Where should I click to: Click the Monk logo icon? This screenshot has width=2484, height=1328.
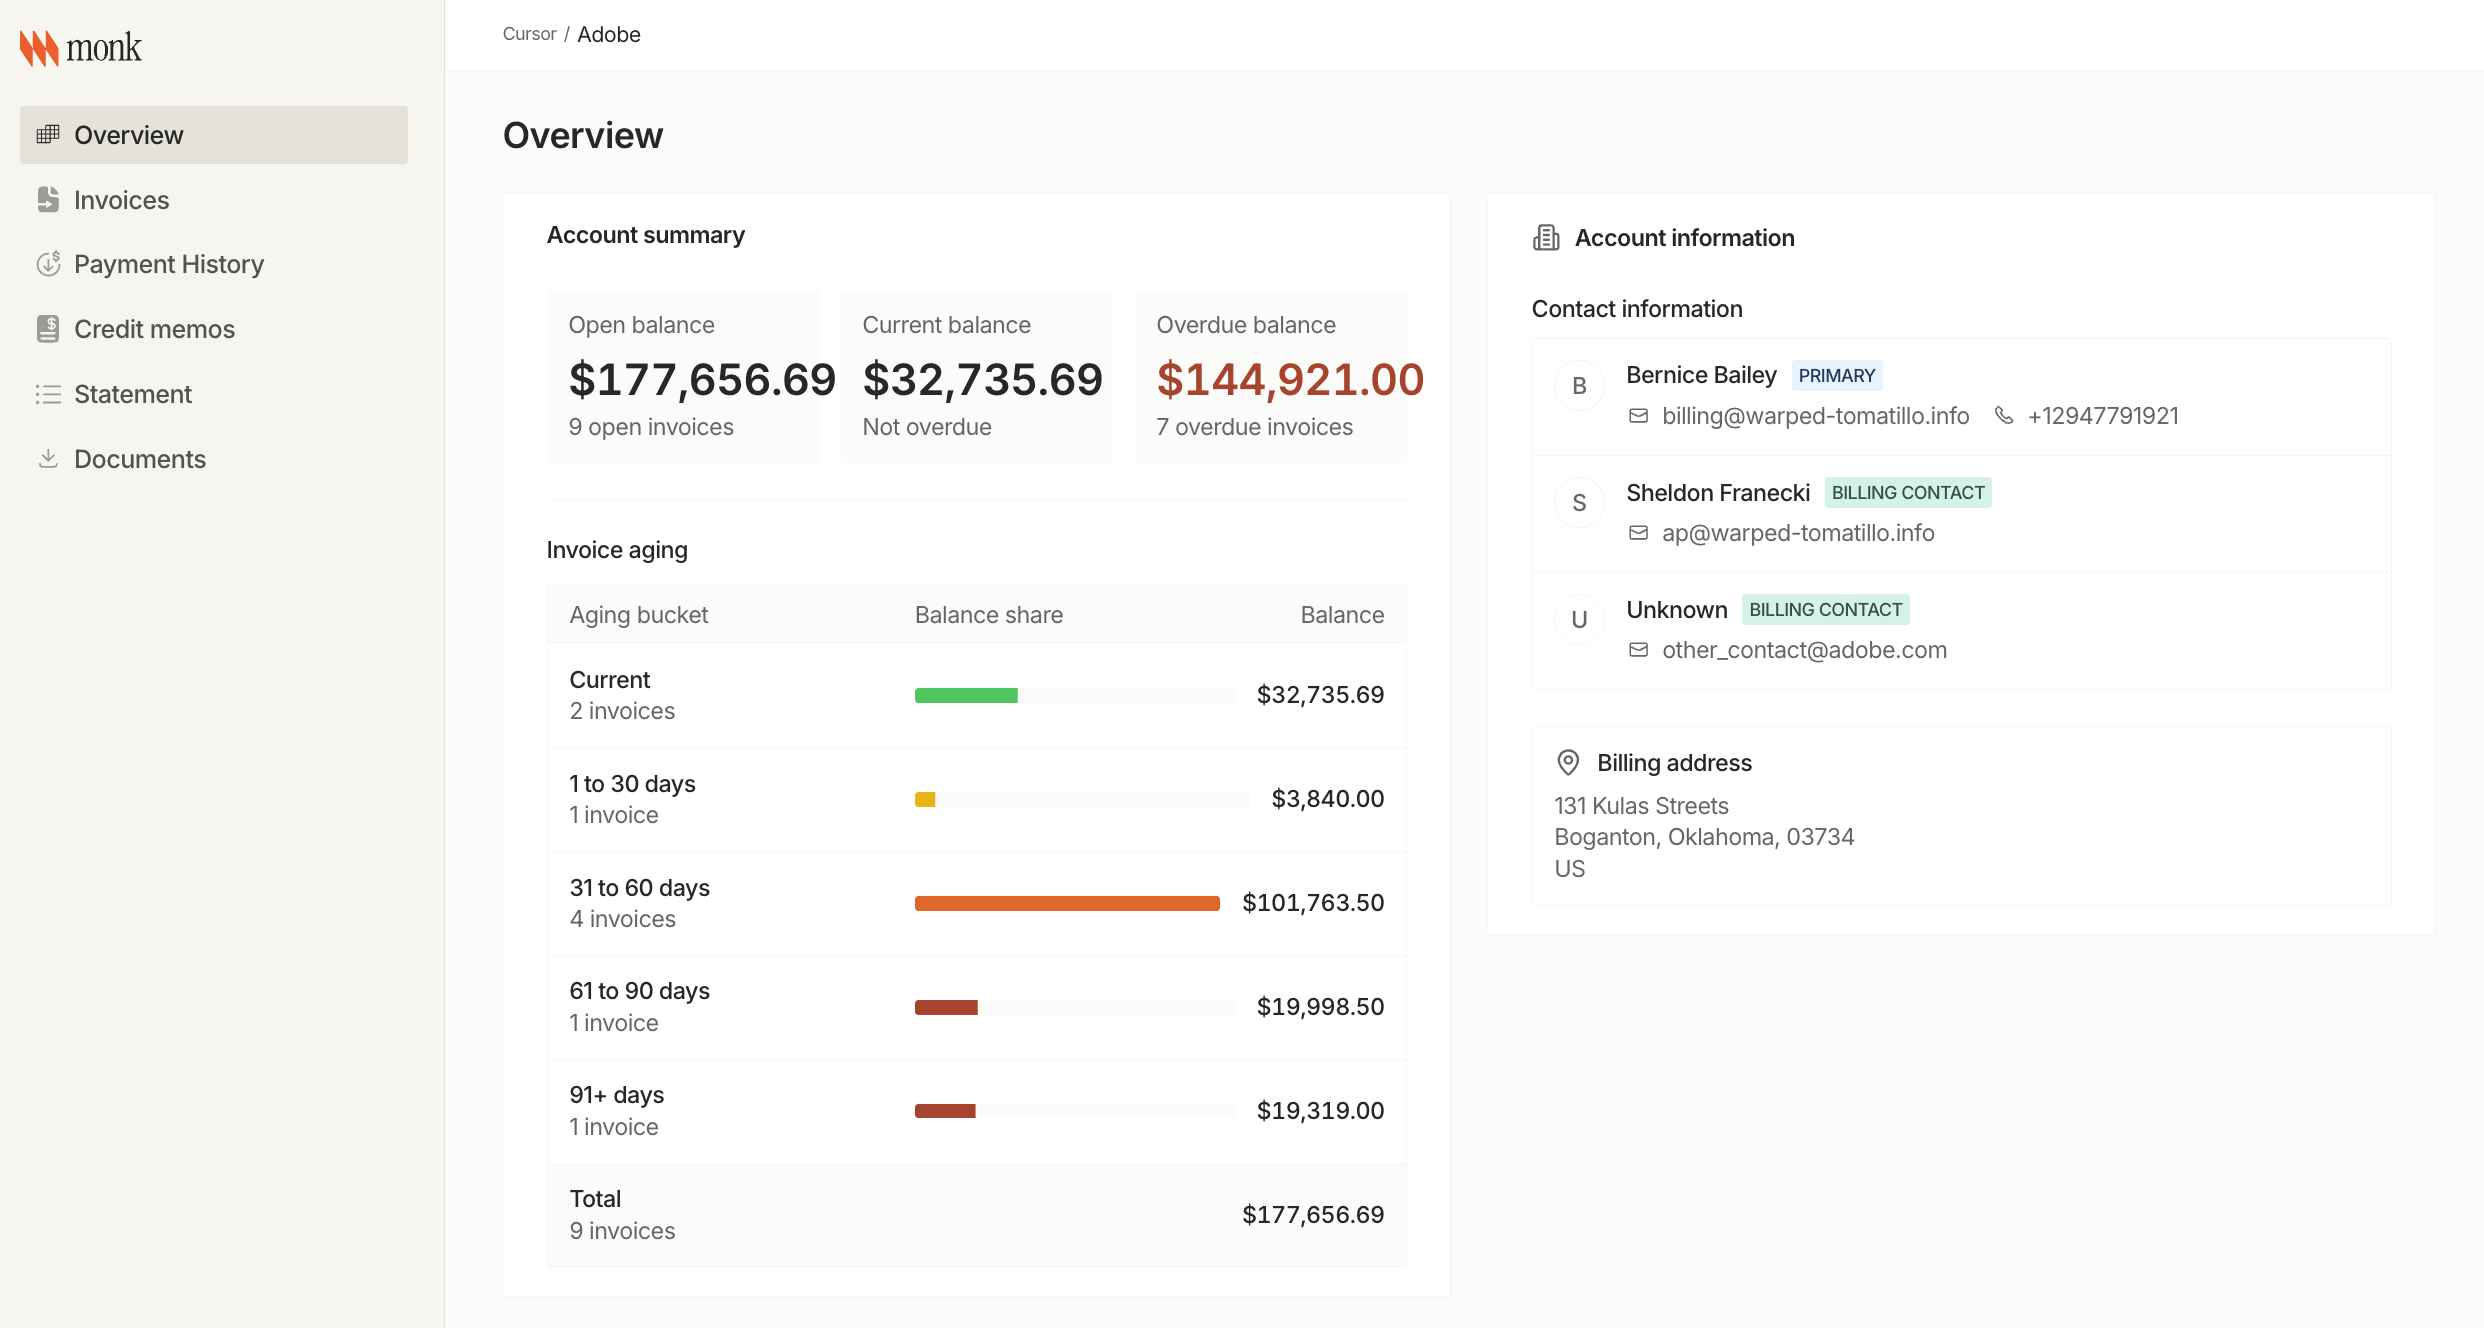pos(39,48)
